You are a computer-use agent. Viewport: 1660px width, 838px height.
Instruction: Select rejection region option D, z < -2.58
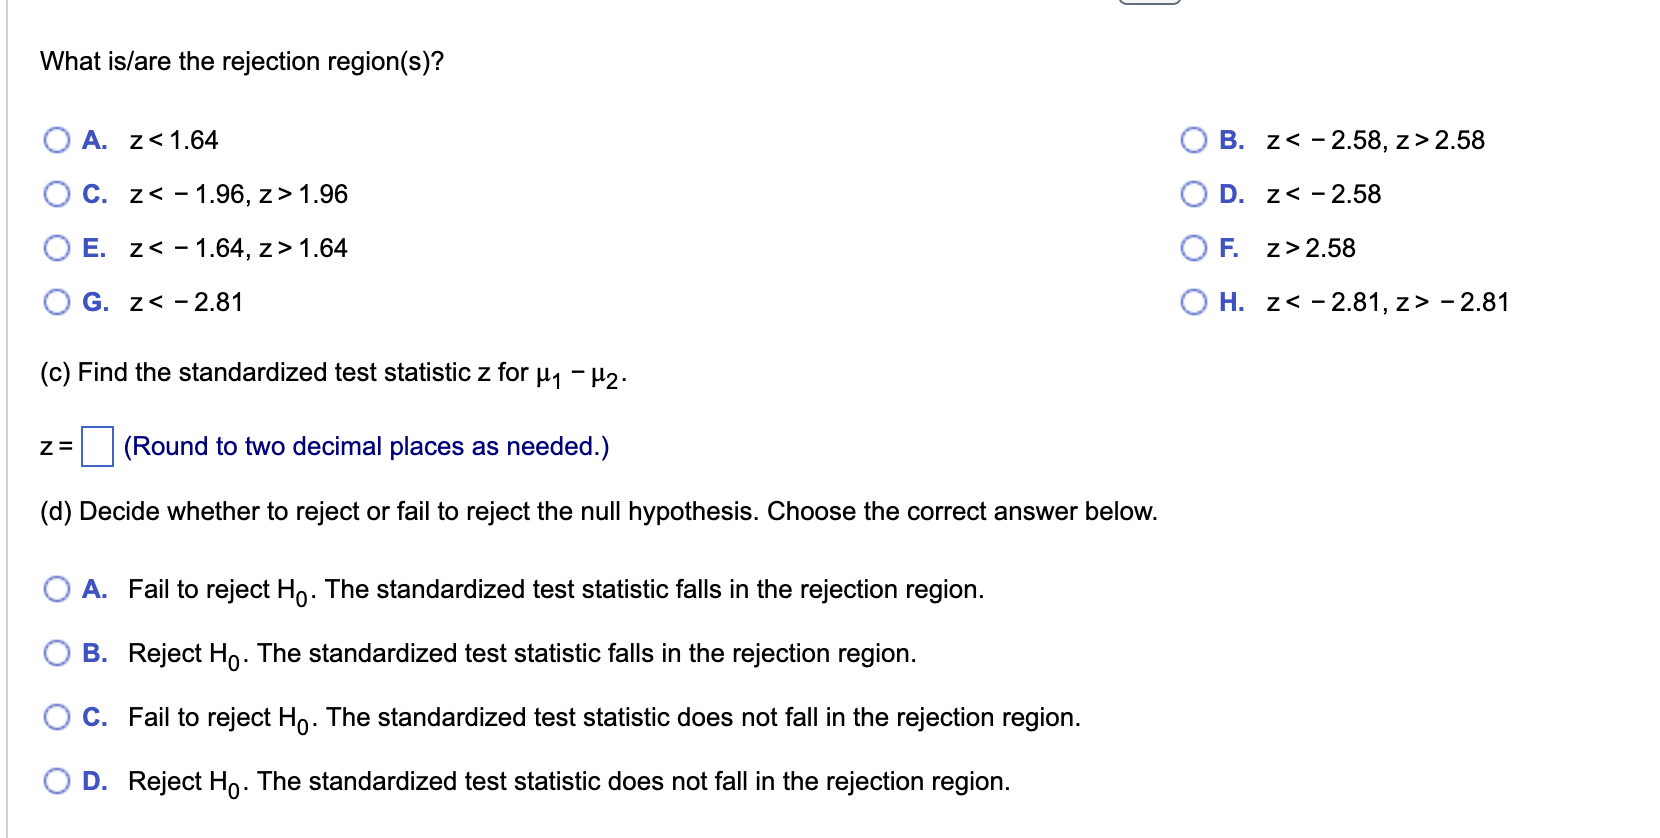(x=1194, y=194)
